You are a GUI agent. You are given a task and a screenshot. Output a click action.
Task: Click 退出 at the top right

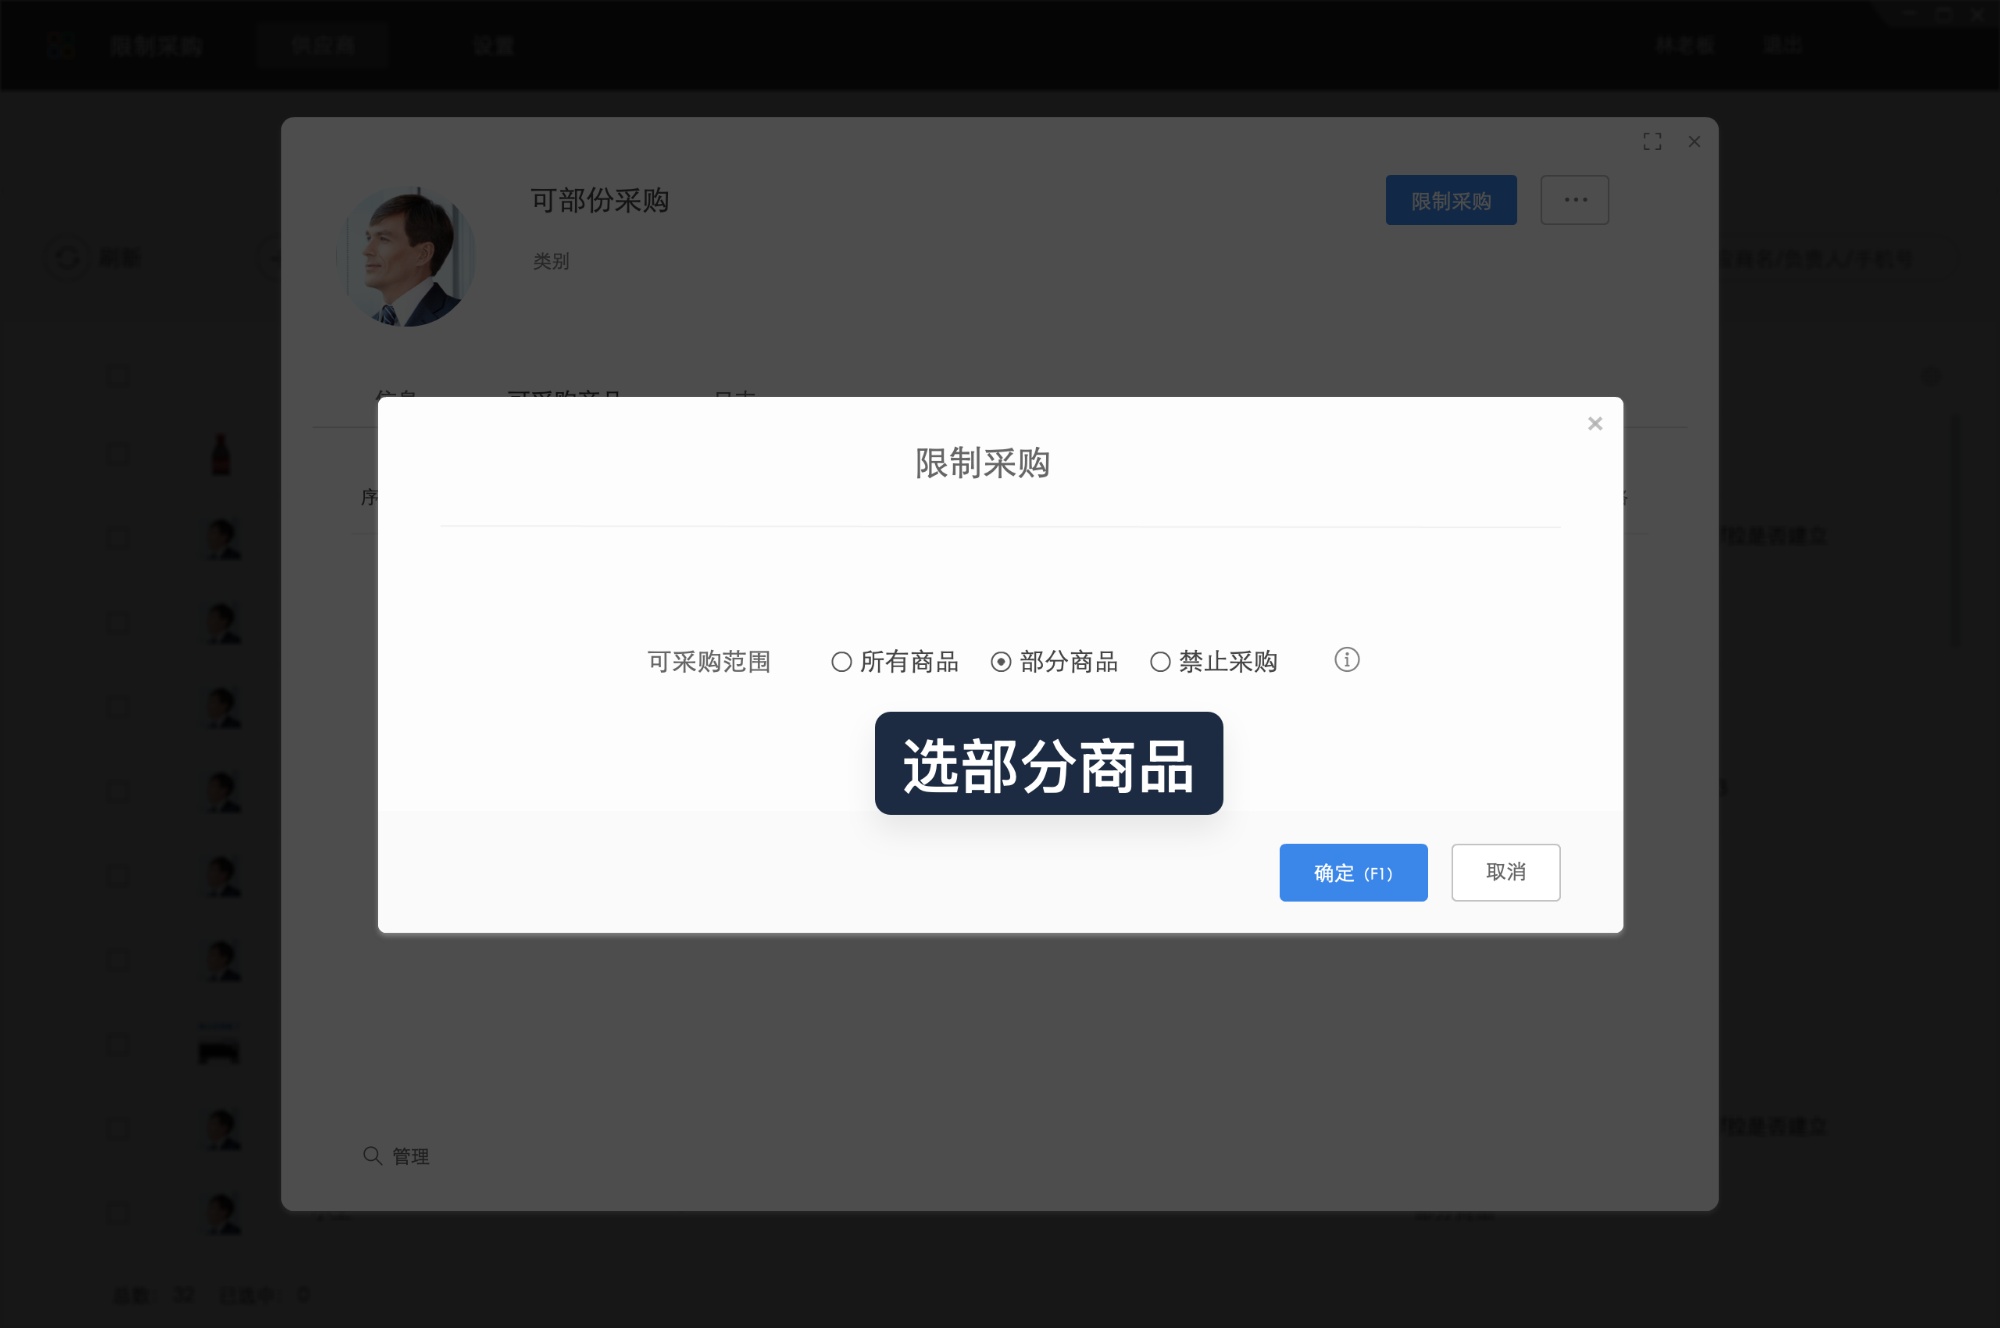(x=1784, y=45)
